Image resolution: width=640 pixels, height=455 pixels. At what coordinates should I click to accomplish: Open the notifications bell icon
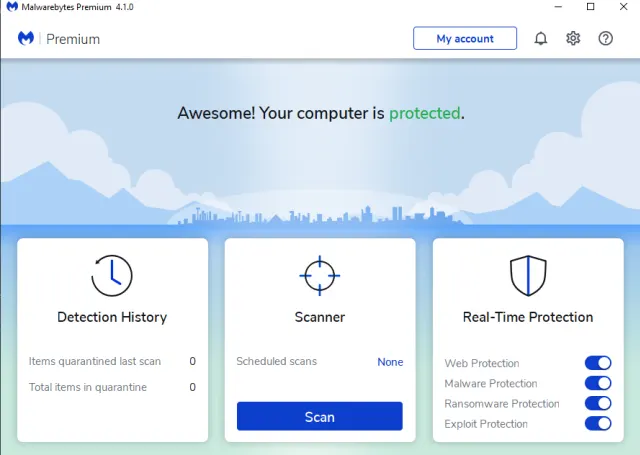point(541,39)
